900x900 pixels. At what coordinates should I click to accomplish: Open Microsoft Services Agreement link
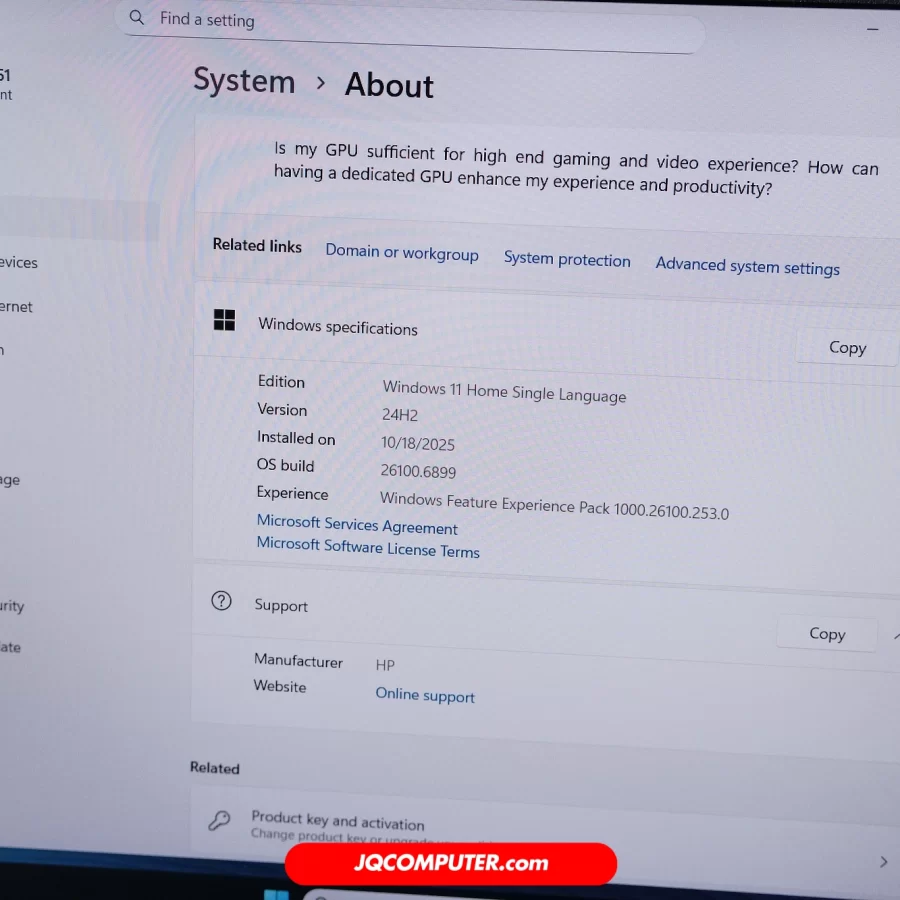point(357,525)
